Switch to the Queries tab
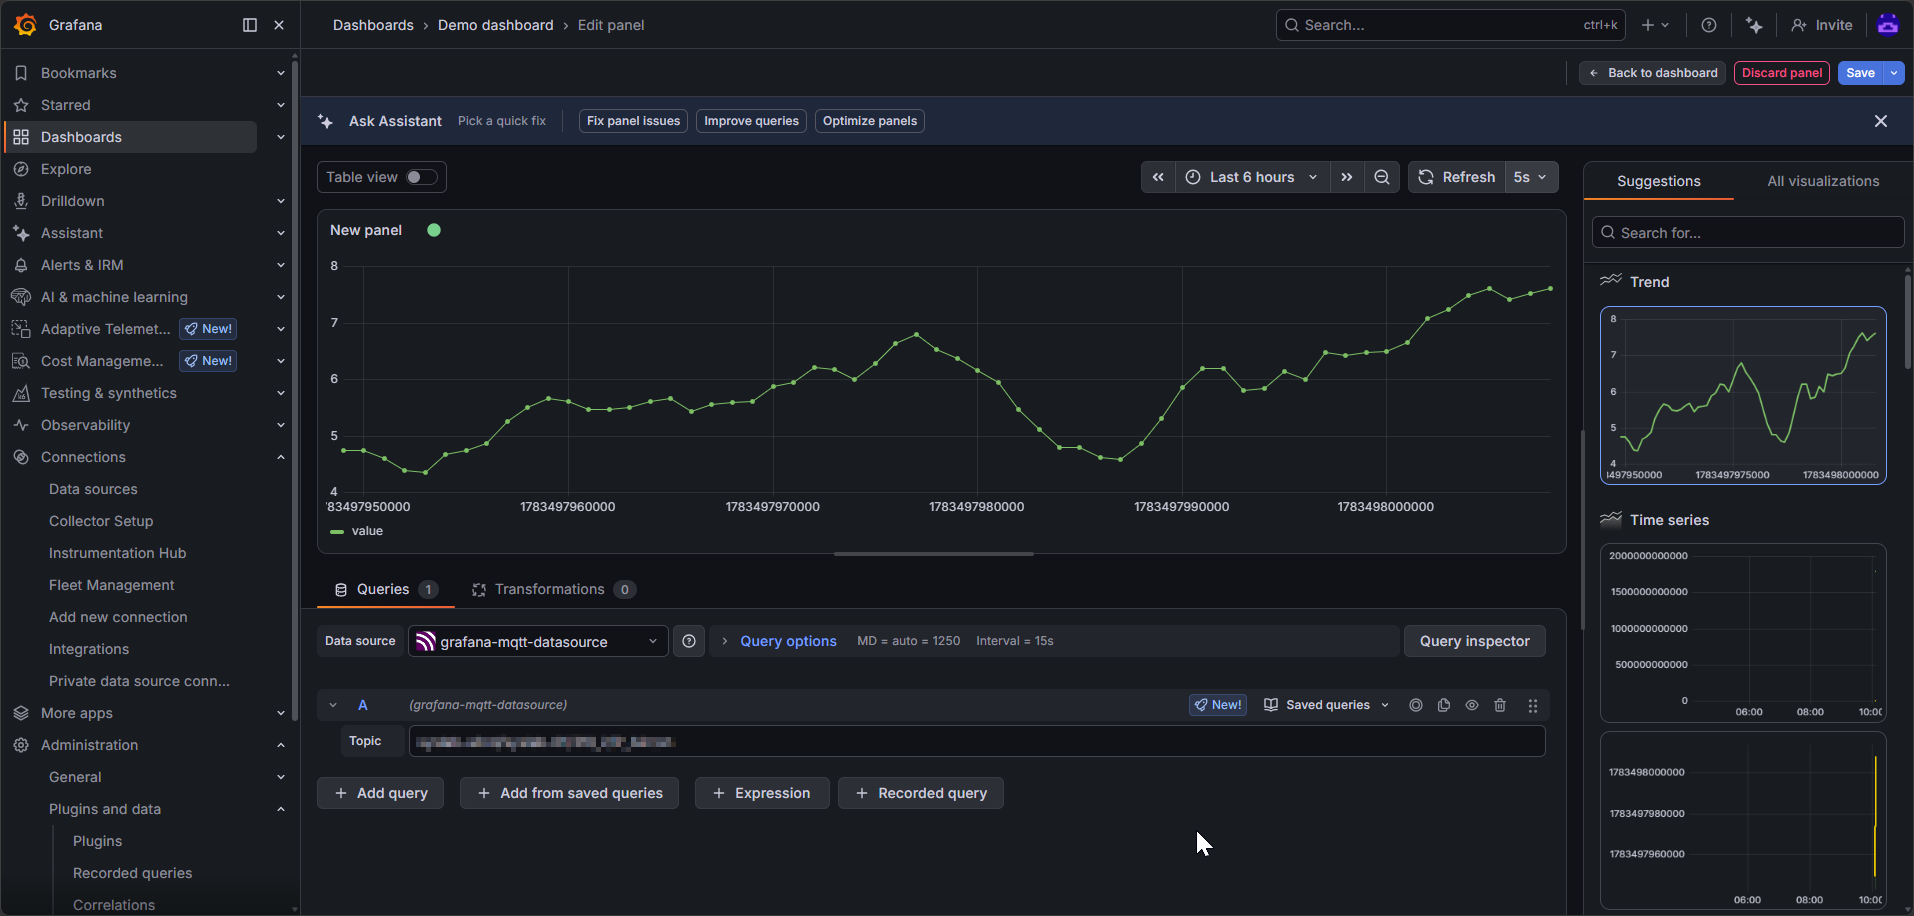This screenshot has height=916, width=1914. pyautogui.click(x=386, y=589)
